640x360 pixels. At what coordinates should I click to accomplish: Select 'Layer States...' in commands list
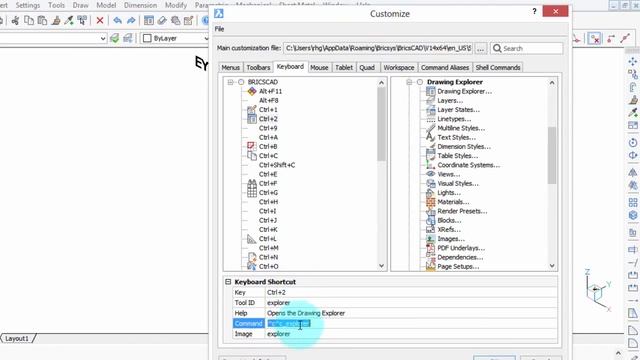click(x=458, y=109)
